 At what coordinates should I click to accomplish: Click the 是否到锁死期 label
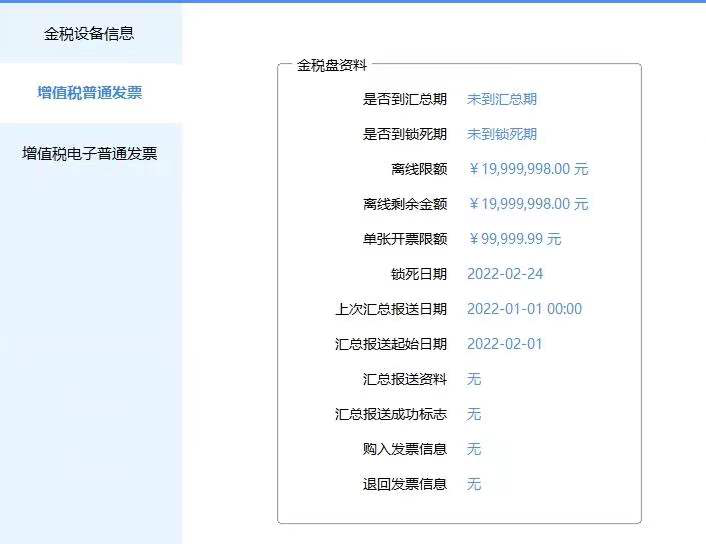pyautogui.click(x=405, y=134)
